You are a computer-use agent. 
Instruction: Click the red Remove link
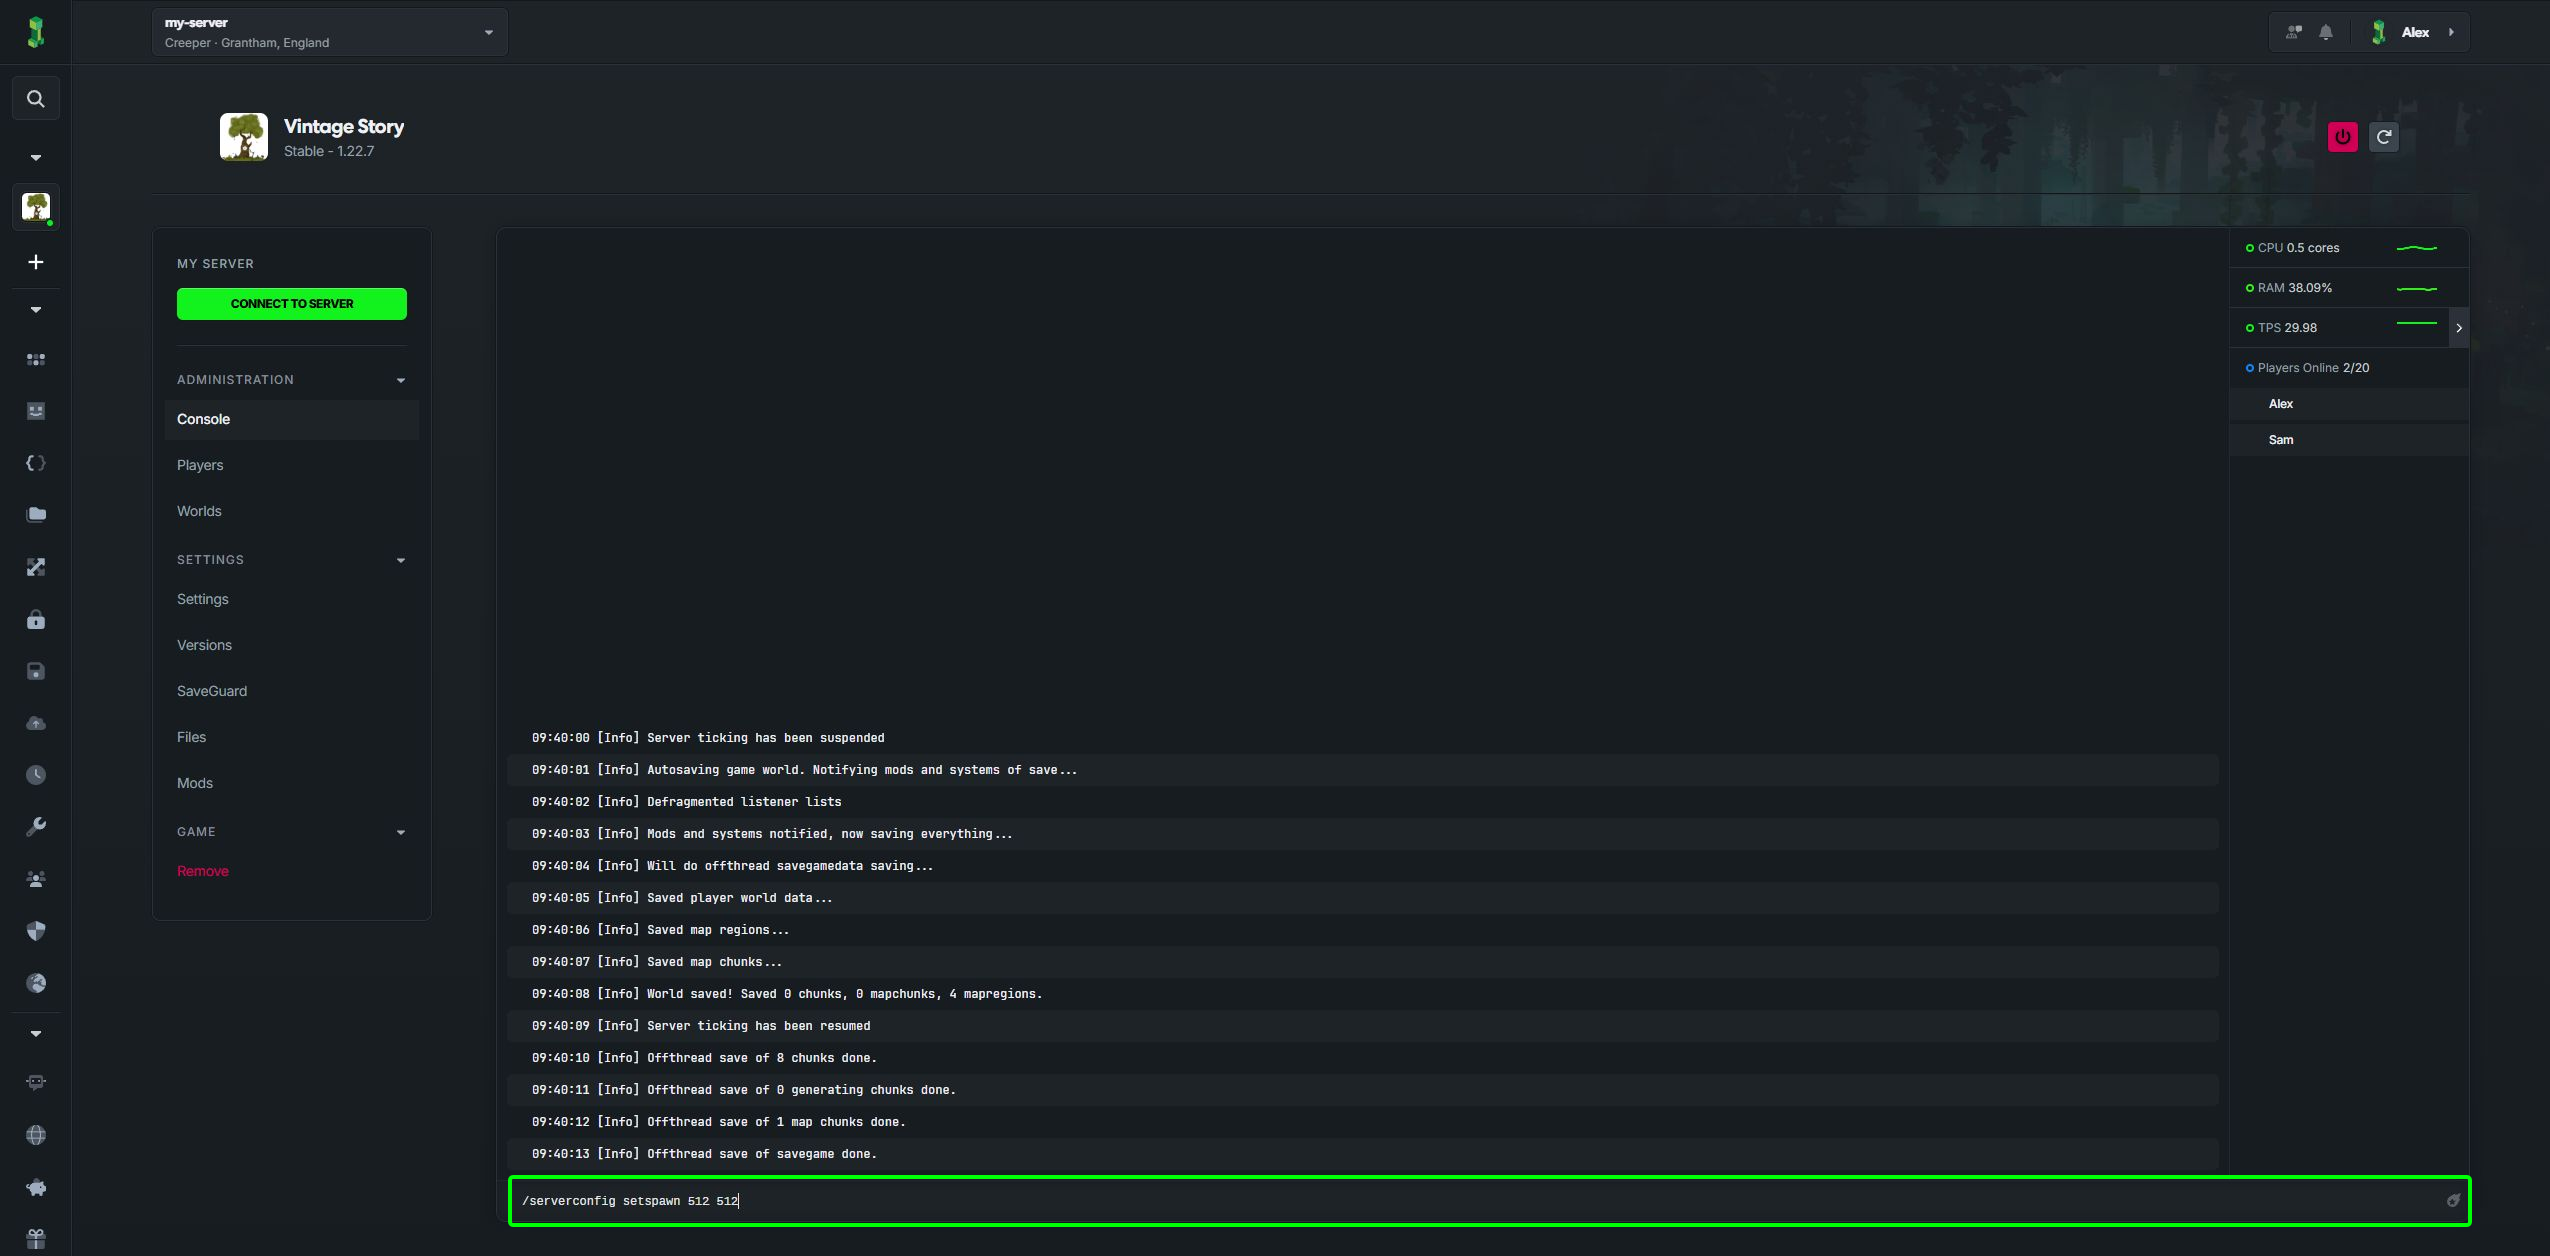(203, 871)
